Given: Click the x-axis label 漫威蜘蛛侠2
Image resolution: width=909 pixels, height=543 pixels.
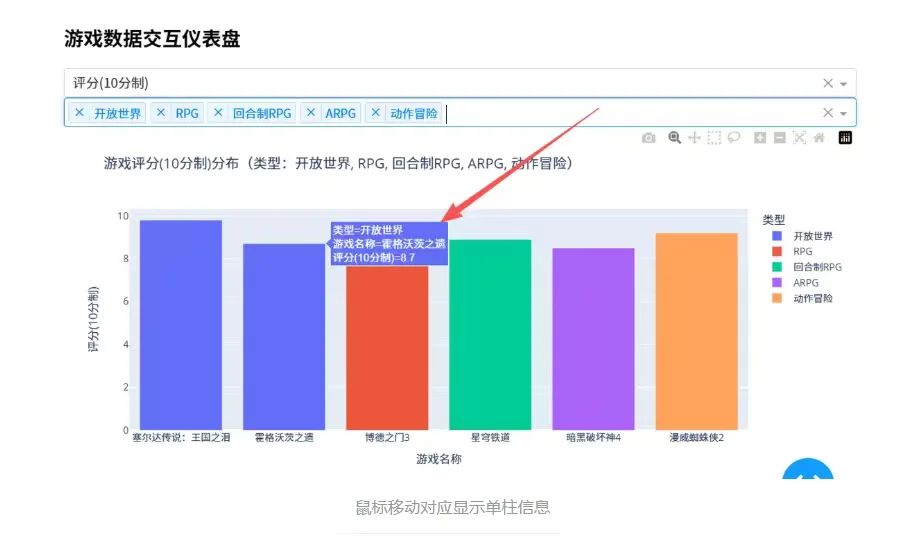Looking at the screenshot, I should point(697,438).
